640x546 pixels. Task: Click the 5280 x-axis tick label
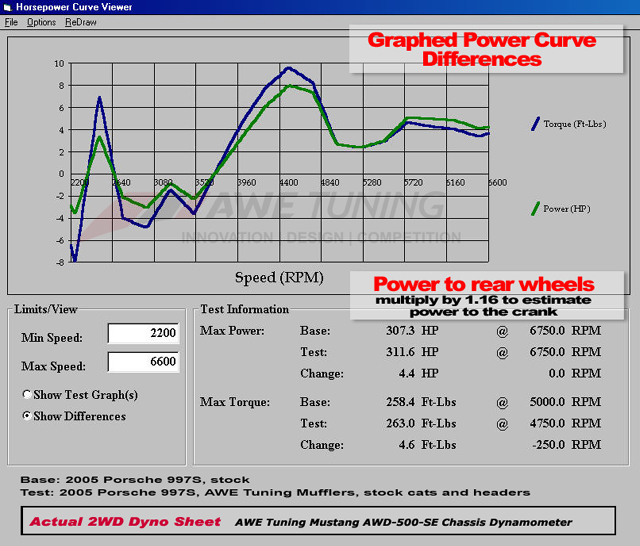pyautogui.click(x=372, y=182)
